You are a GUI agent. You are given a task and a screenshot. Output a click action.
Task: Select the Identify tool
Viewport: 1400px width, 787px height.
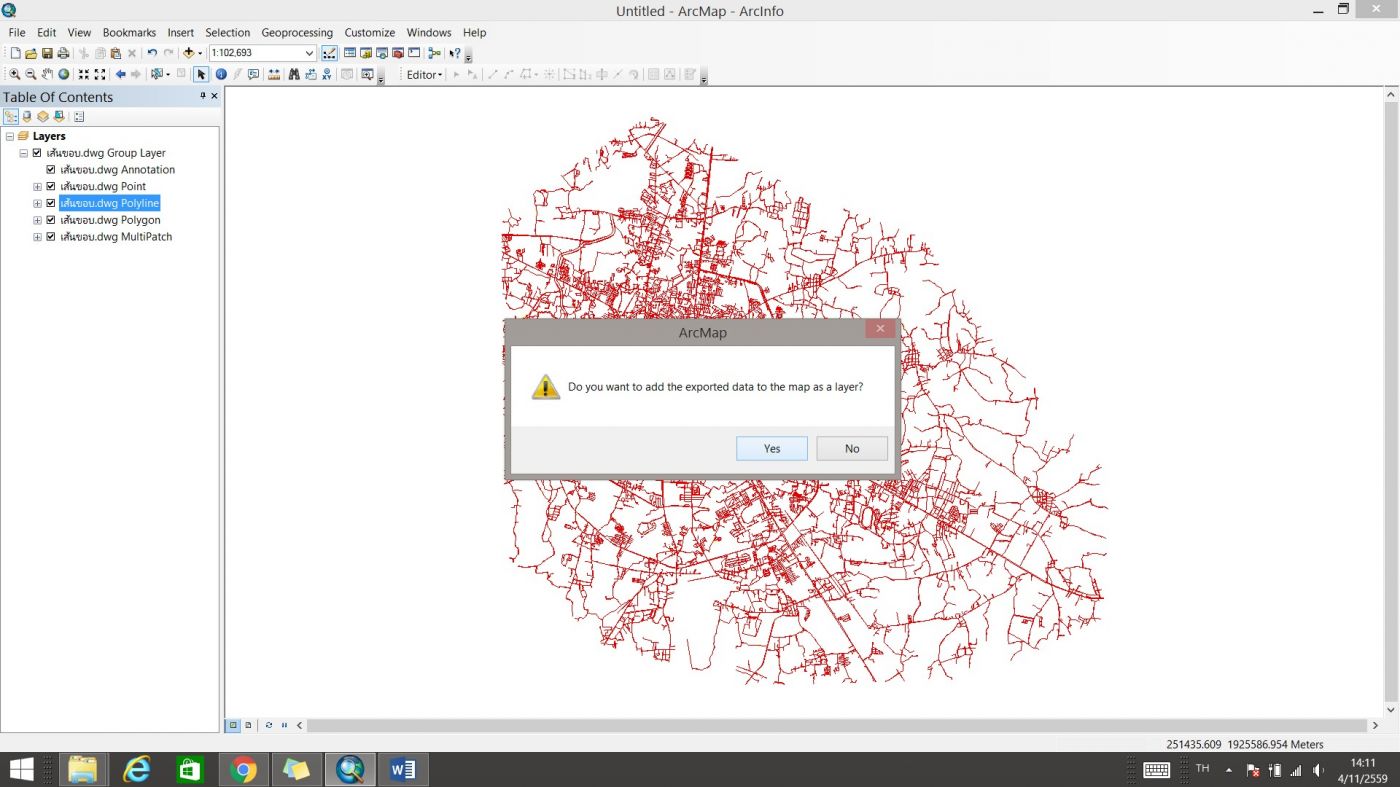pyautogui.click(x=221, y=75)
